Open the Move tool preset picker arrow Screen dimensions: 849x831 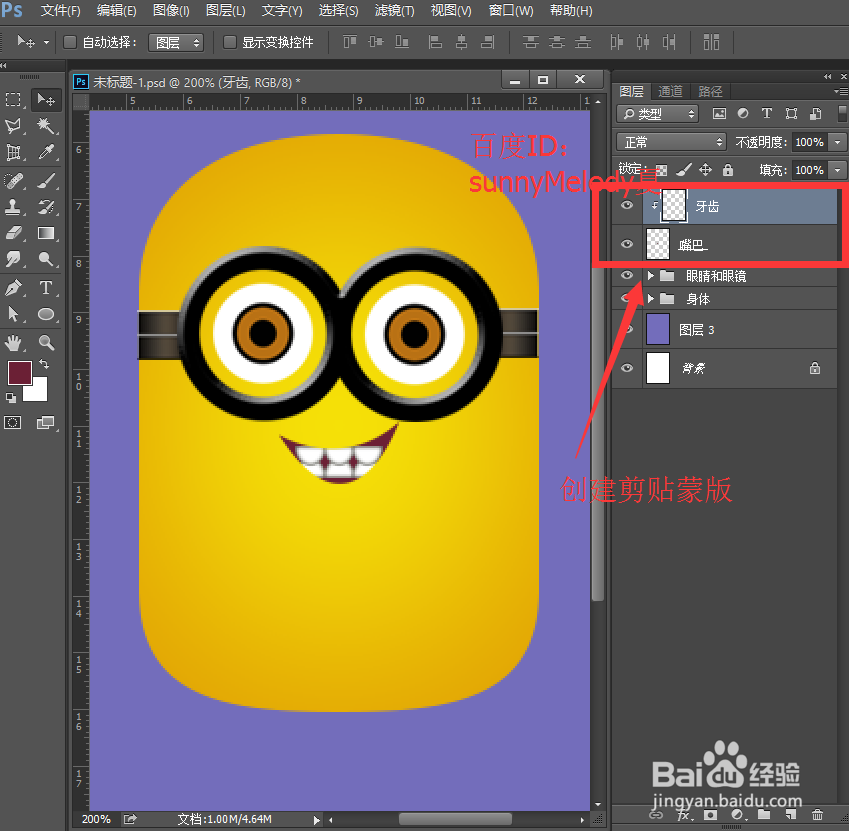point(47,42)
